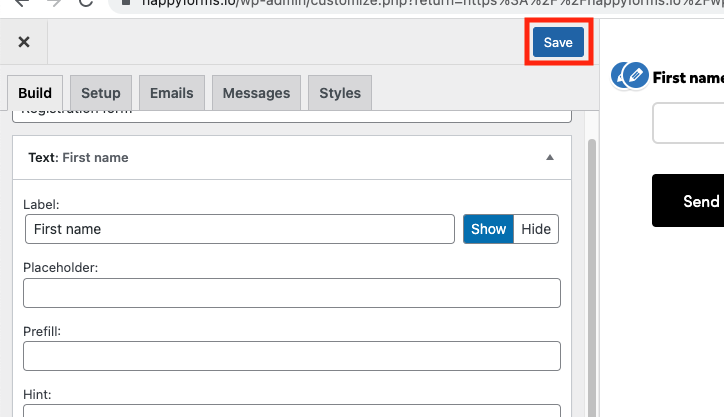Set label visibility to Hide
Screen dimensions: 724x417
point(536,229)
